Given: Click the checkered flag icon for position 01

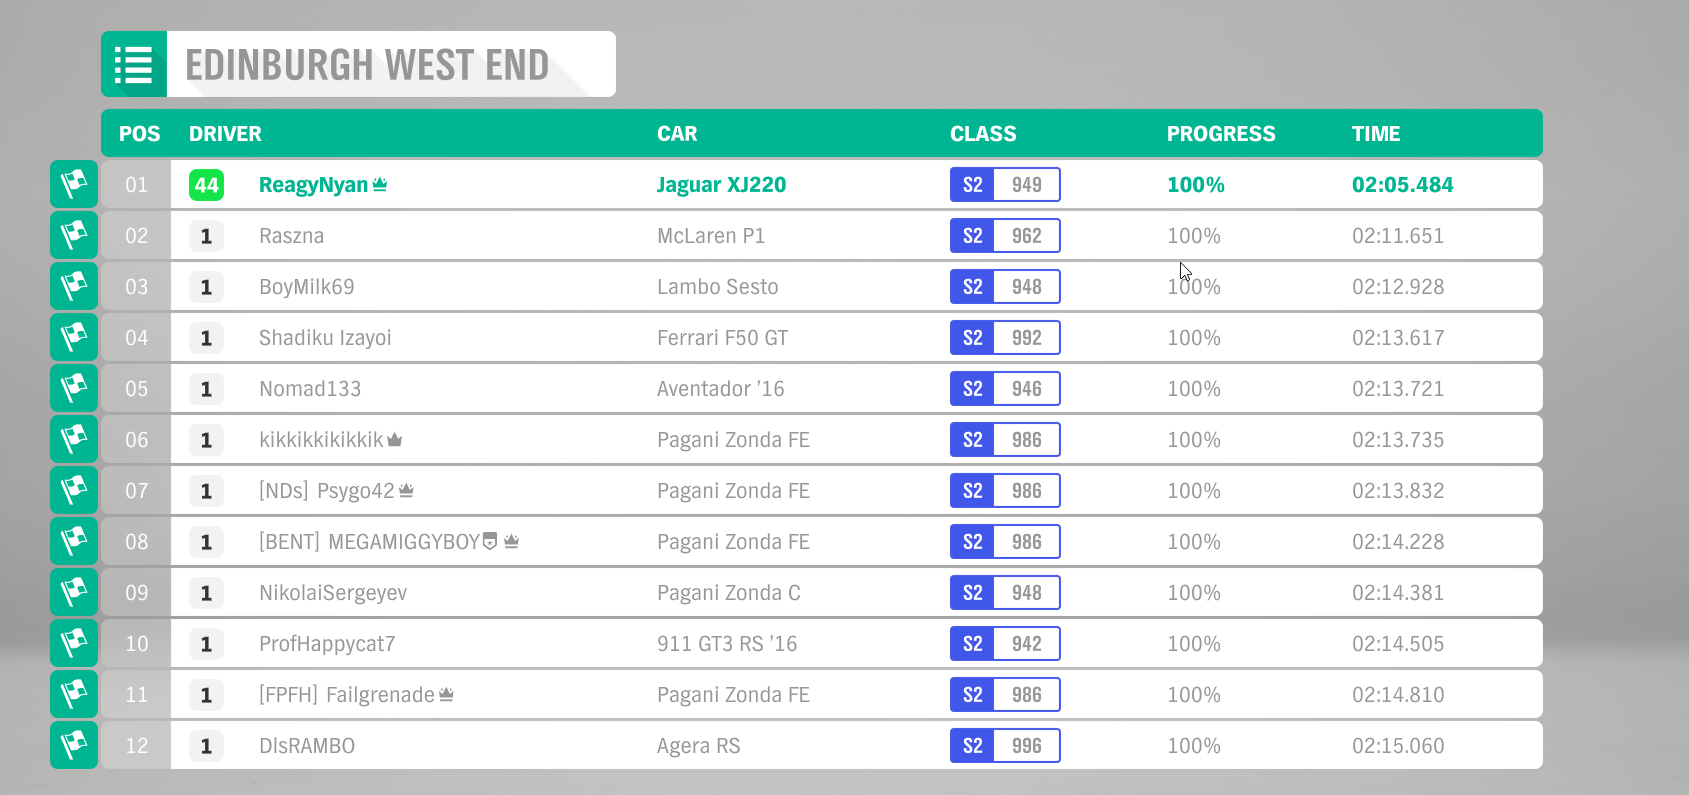Looking at the screenshot, I should (x=74, y=184).
